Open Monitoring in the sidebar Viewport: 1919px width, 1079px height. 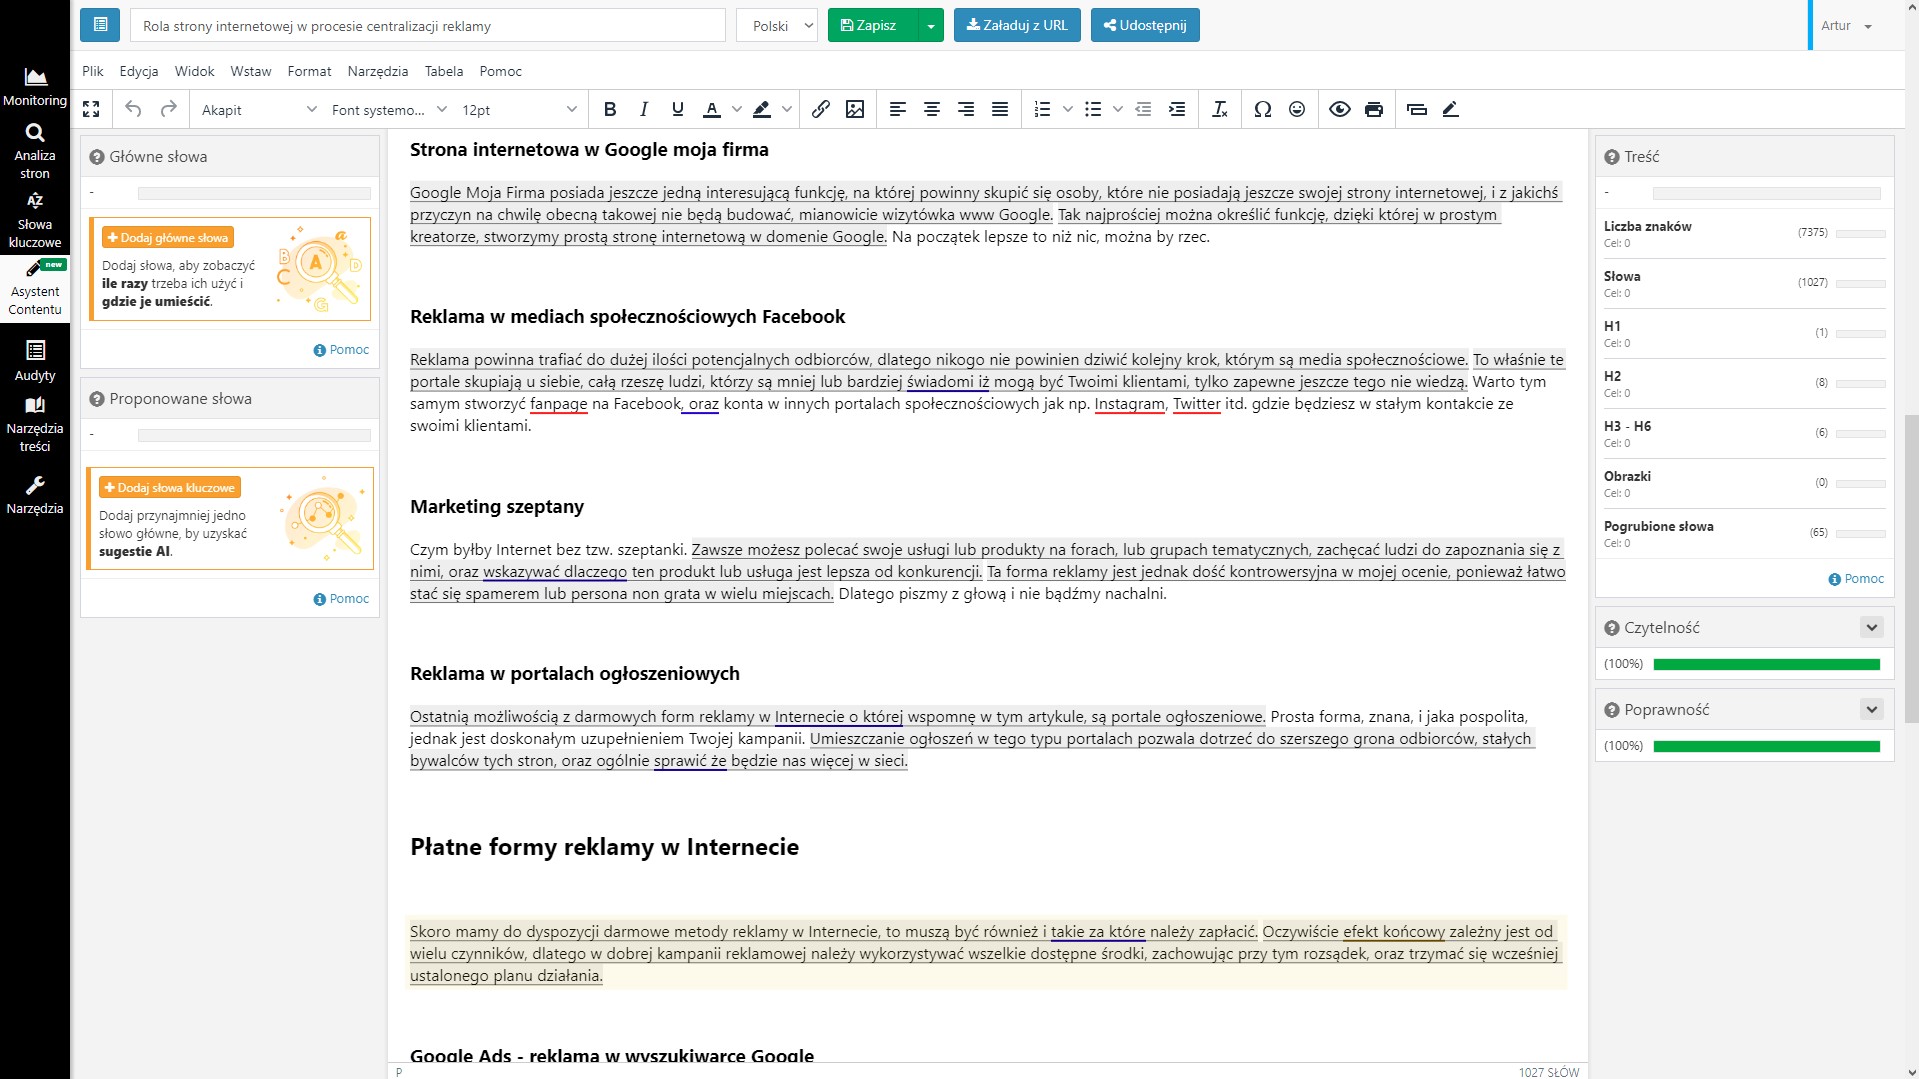(x=35, y=87)
